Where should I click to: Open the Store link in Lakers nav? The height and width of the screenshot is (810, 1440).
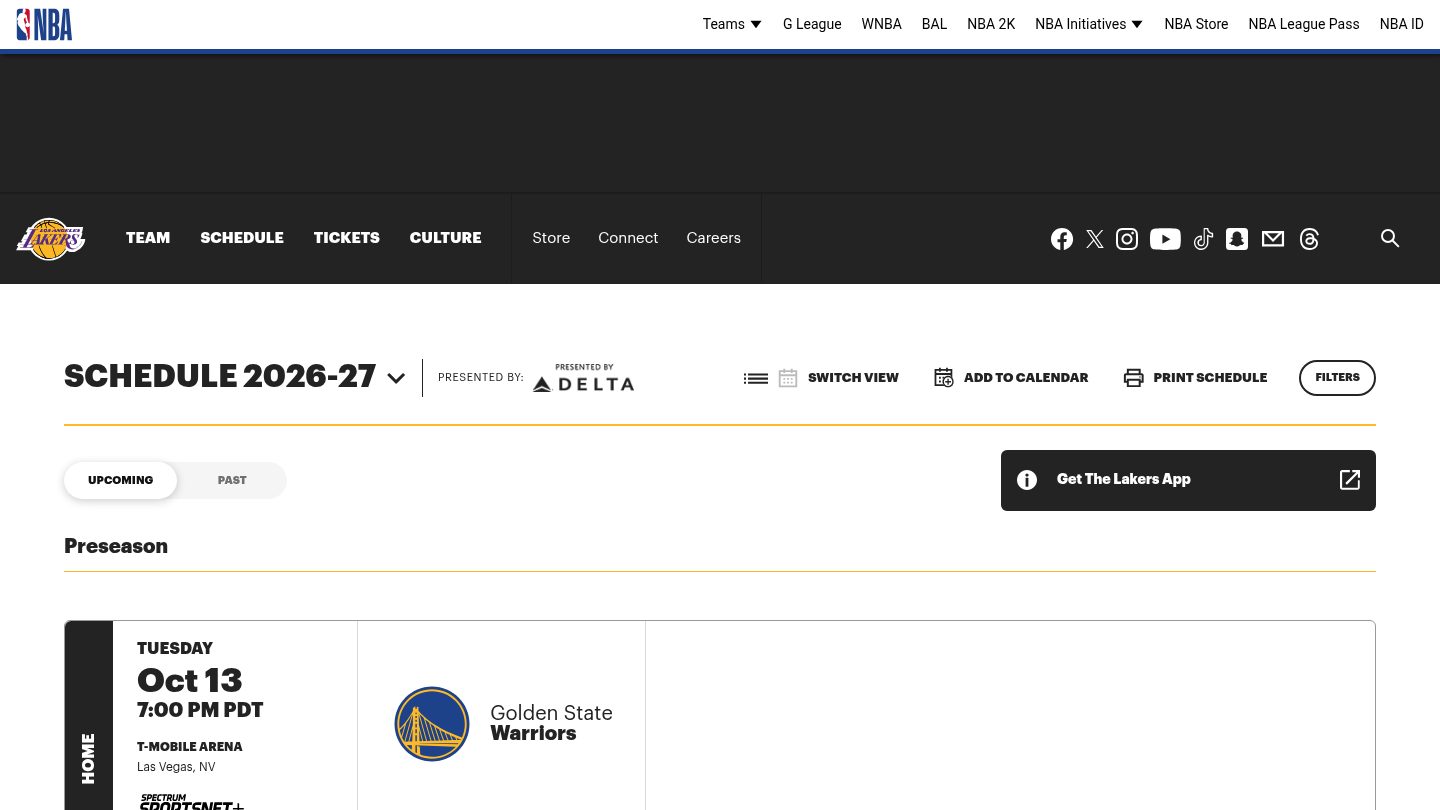point(551,238)
